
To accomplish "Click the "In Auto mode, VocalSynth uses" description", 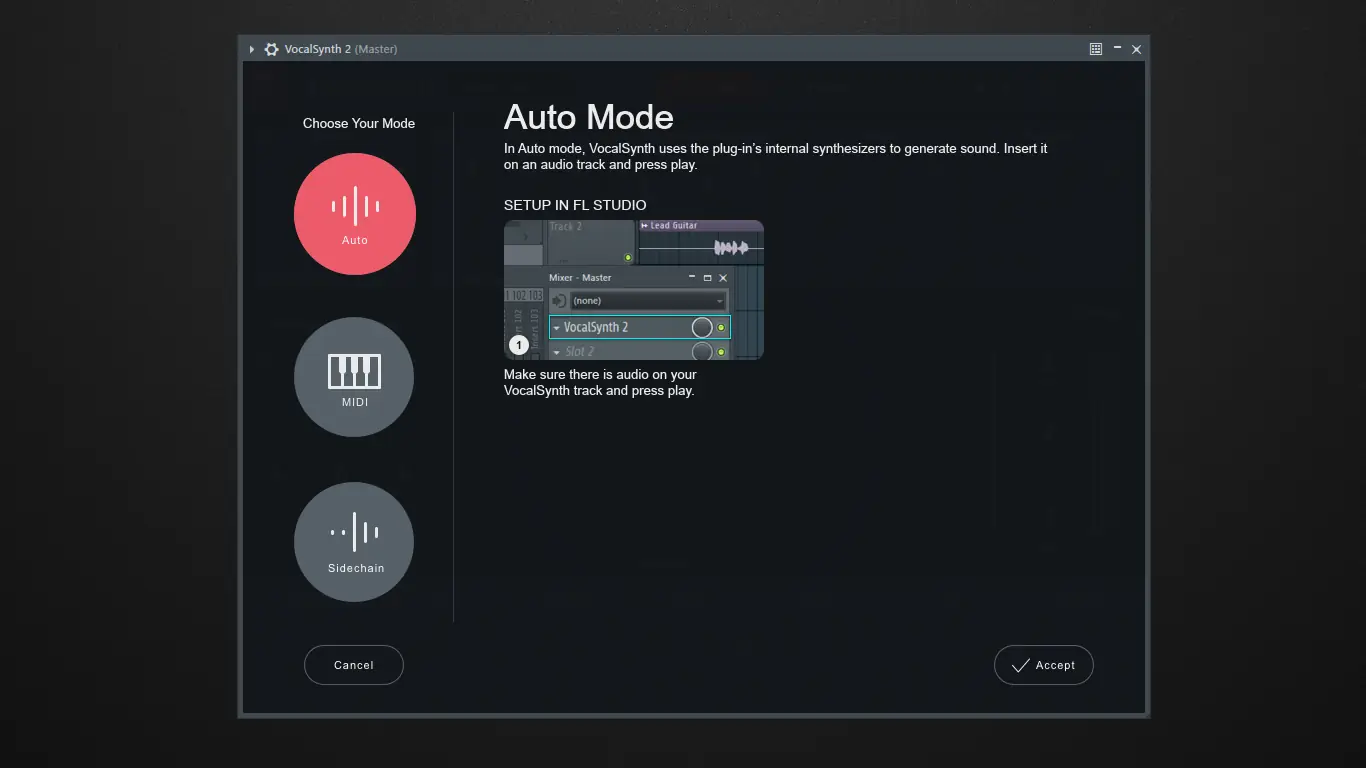I will click(x=776, y=156).
